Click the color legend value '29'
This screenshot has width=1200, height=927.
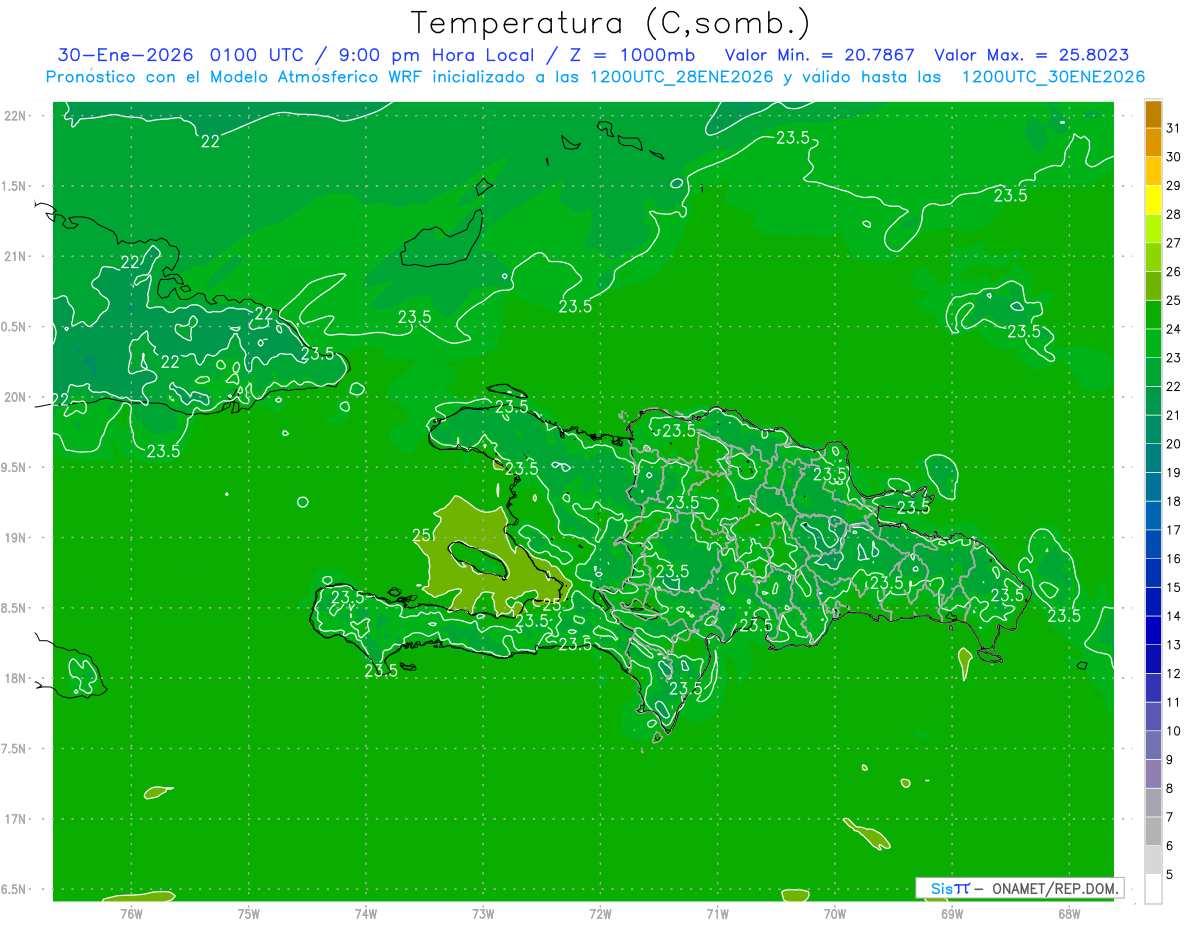(x=1173, y=186)
